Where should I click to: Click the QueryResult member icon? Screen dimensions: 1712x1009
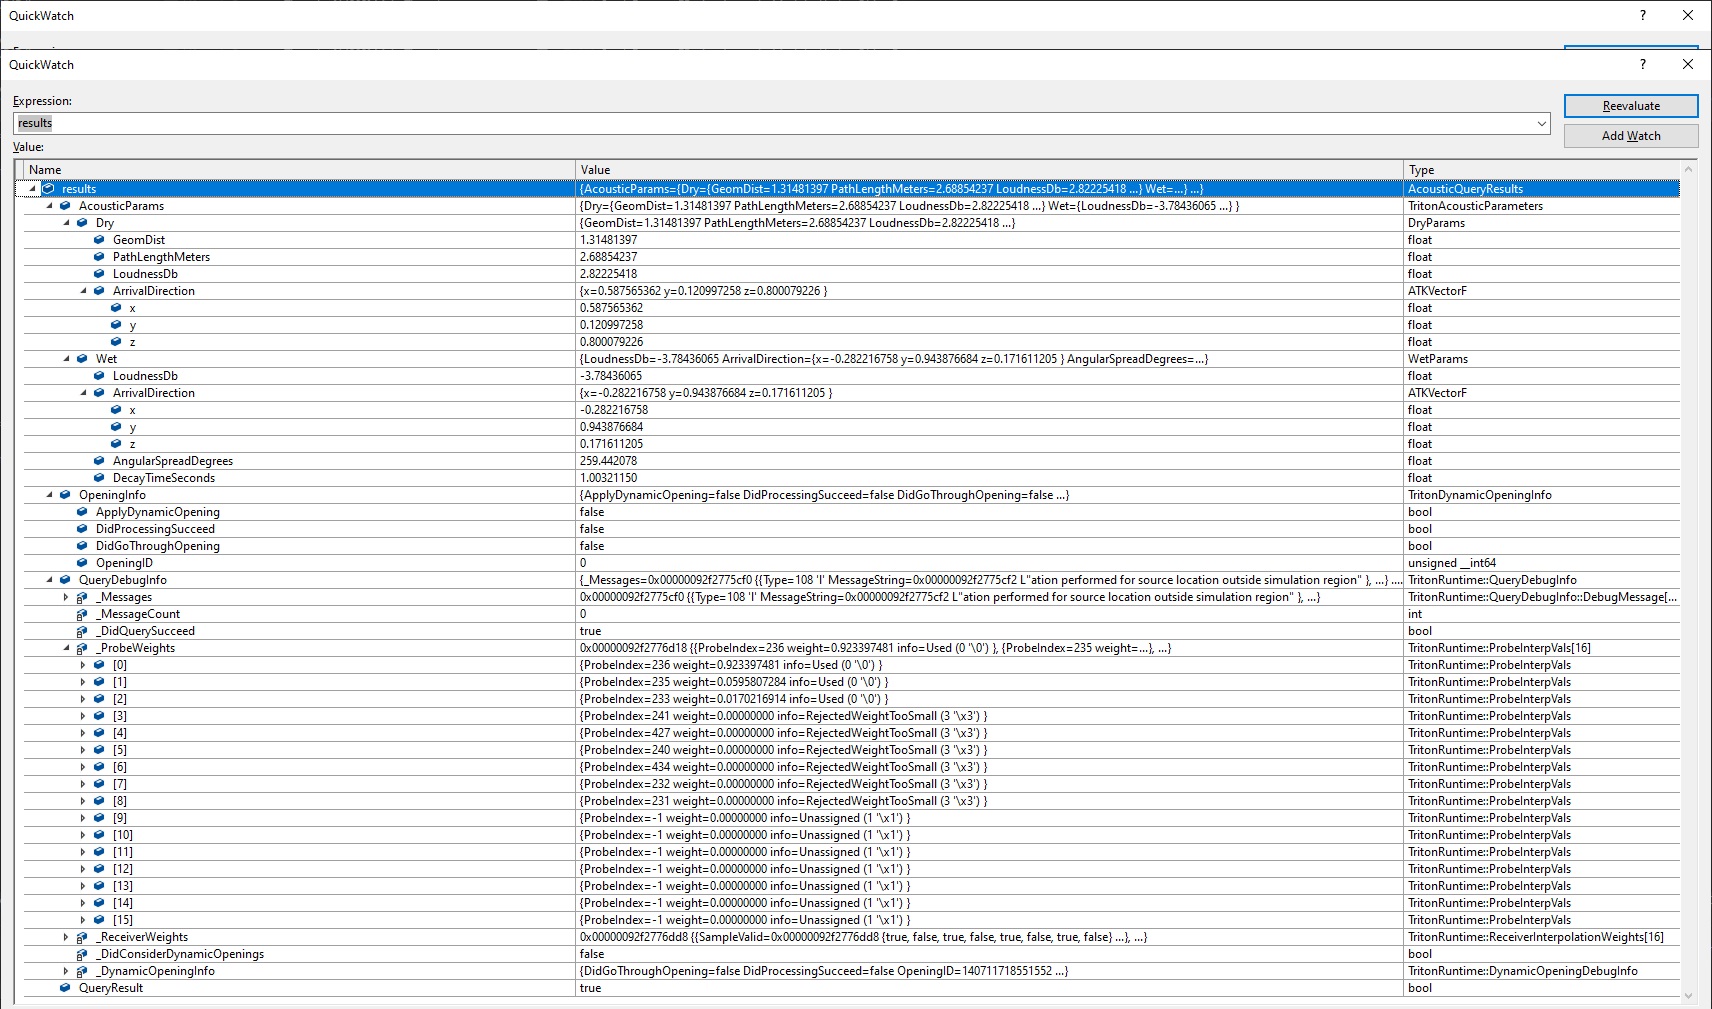(x=65, y=988)
